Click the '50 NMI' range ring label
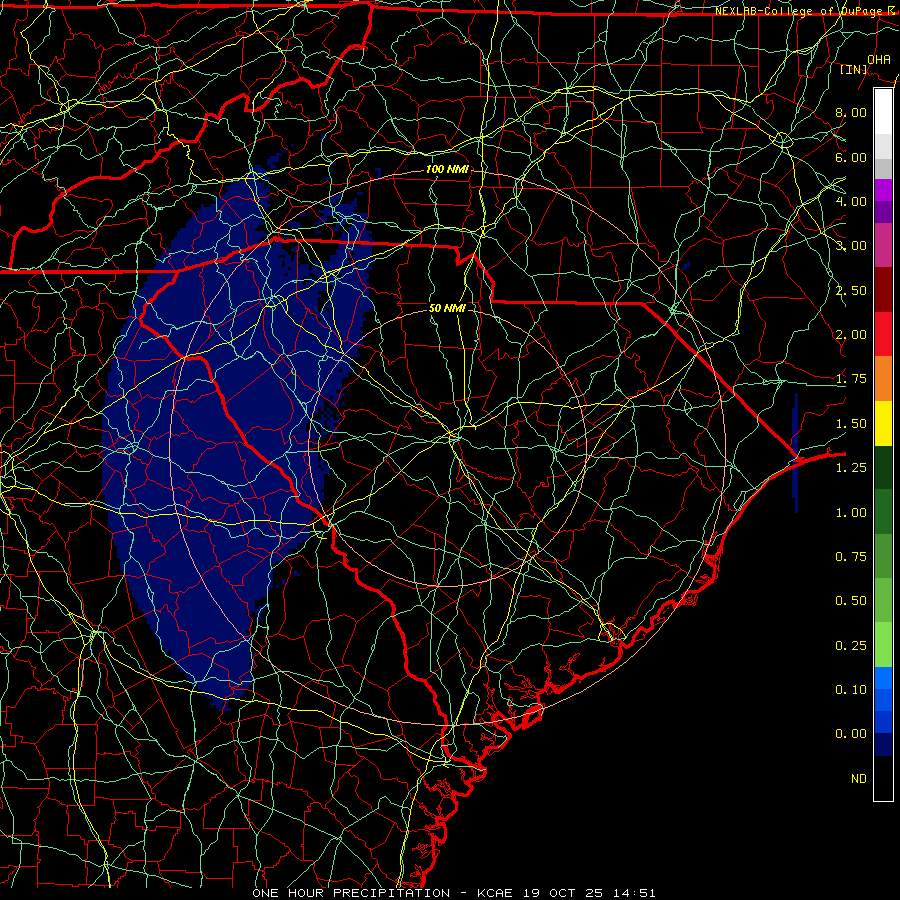The width and height of the screenshot is (900, 900). point(447,308)
